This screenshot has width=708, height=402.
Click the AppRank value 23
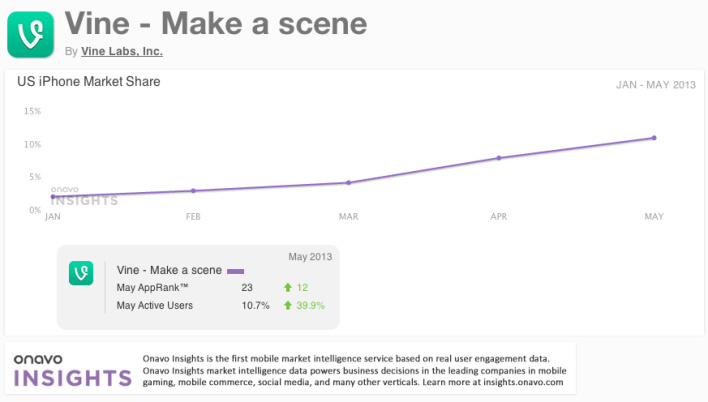click(x=247, y=288)
